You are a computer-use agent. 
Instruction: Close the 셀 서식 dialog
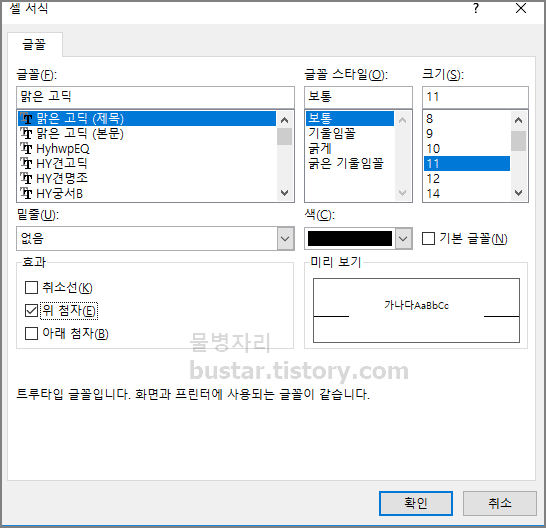pyautogui.click(x=521, y=8)
